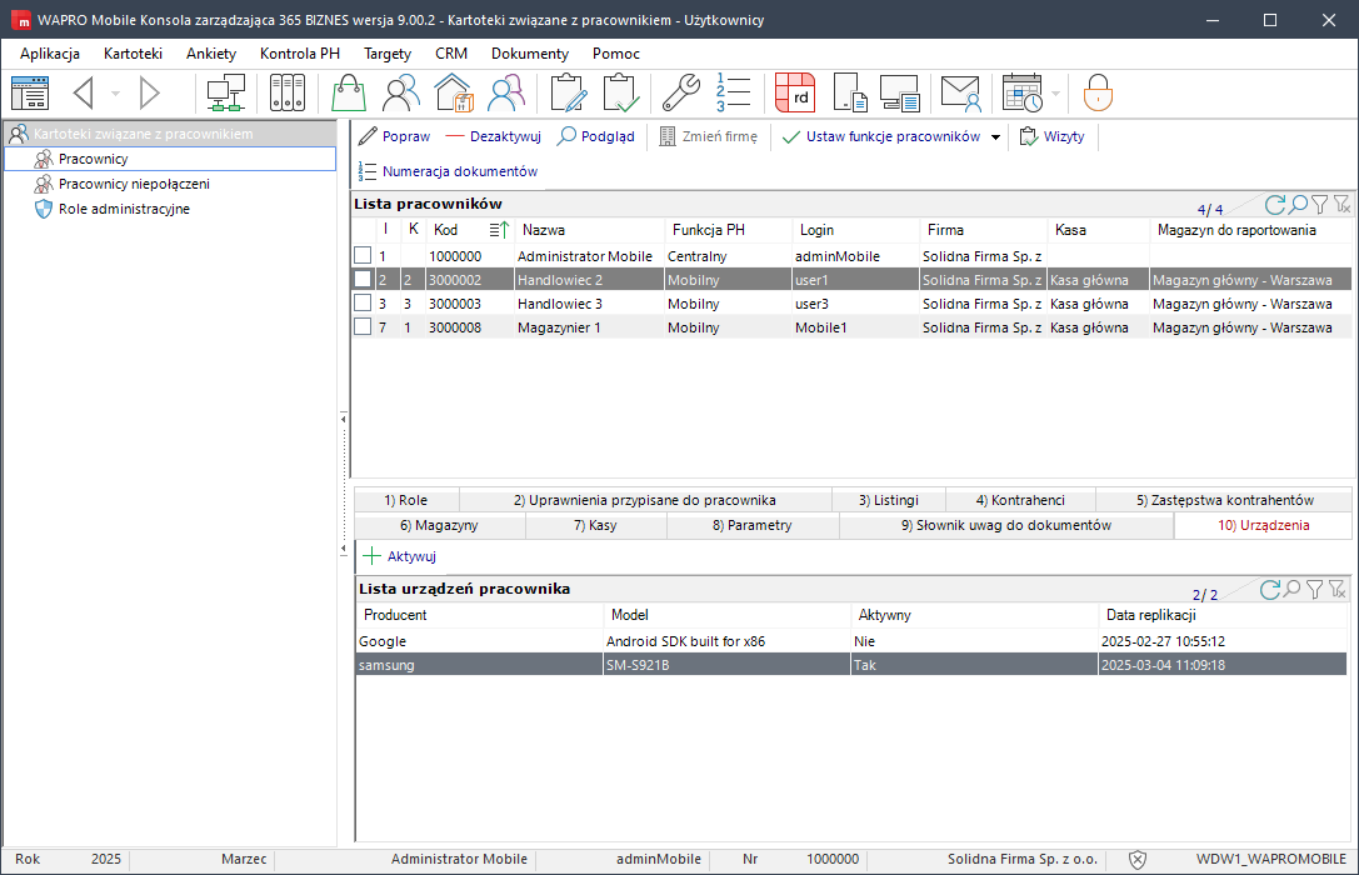Click the clipboard with checkmark toolbar icon
The width and height of the screenshot is (1359, 875).
coord(621,93)
